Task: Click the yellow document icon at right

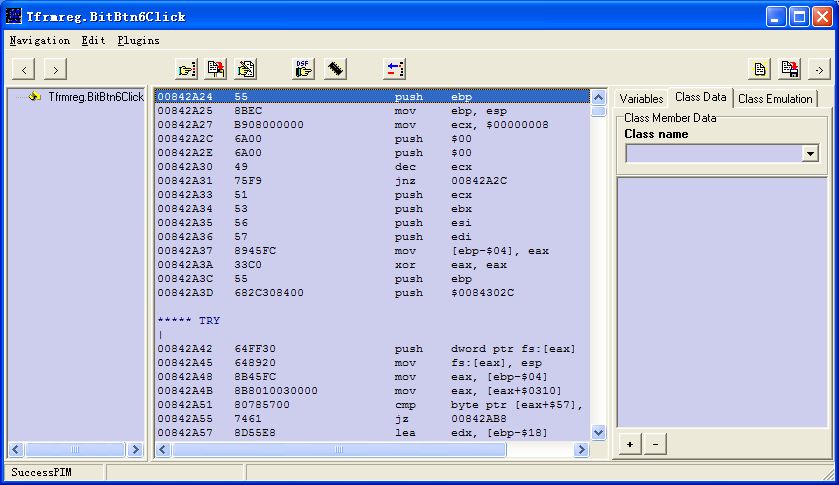Action: click(x=759, y=69)
